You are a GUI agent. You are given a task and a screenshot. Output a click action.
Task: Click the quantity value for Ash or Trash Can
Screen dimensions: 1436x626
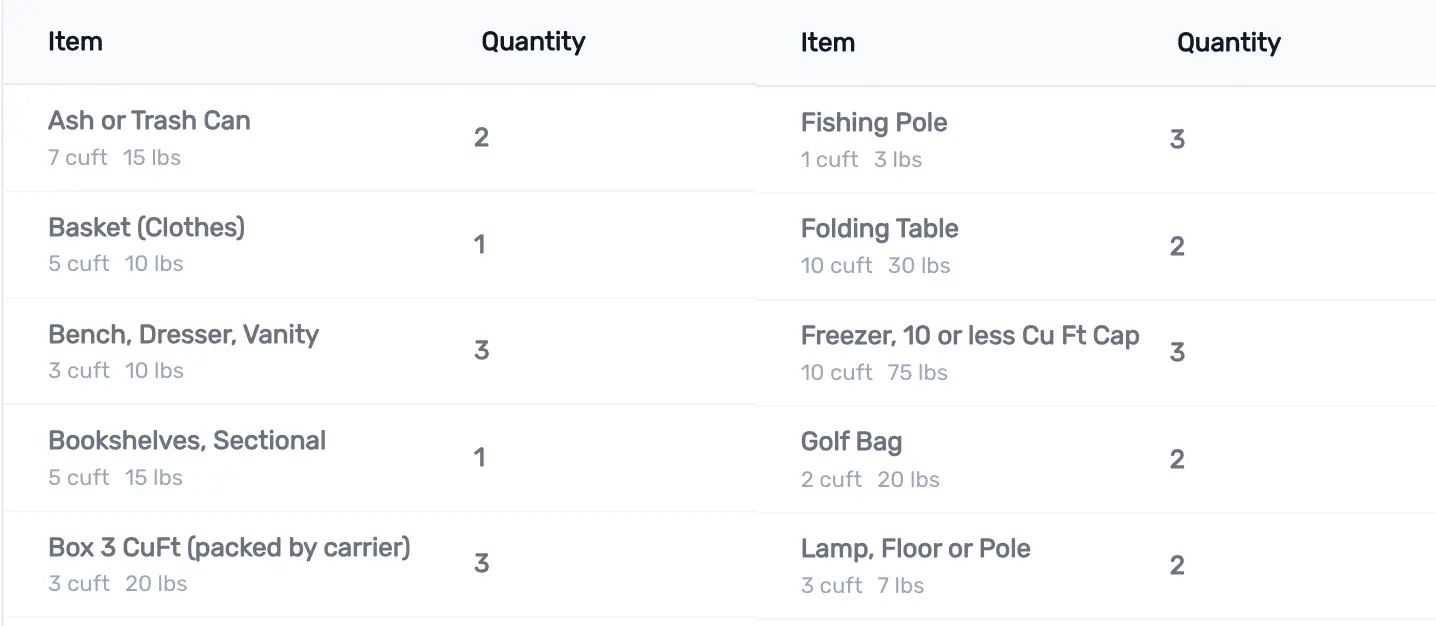481,137
